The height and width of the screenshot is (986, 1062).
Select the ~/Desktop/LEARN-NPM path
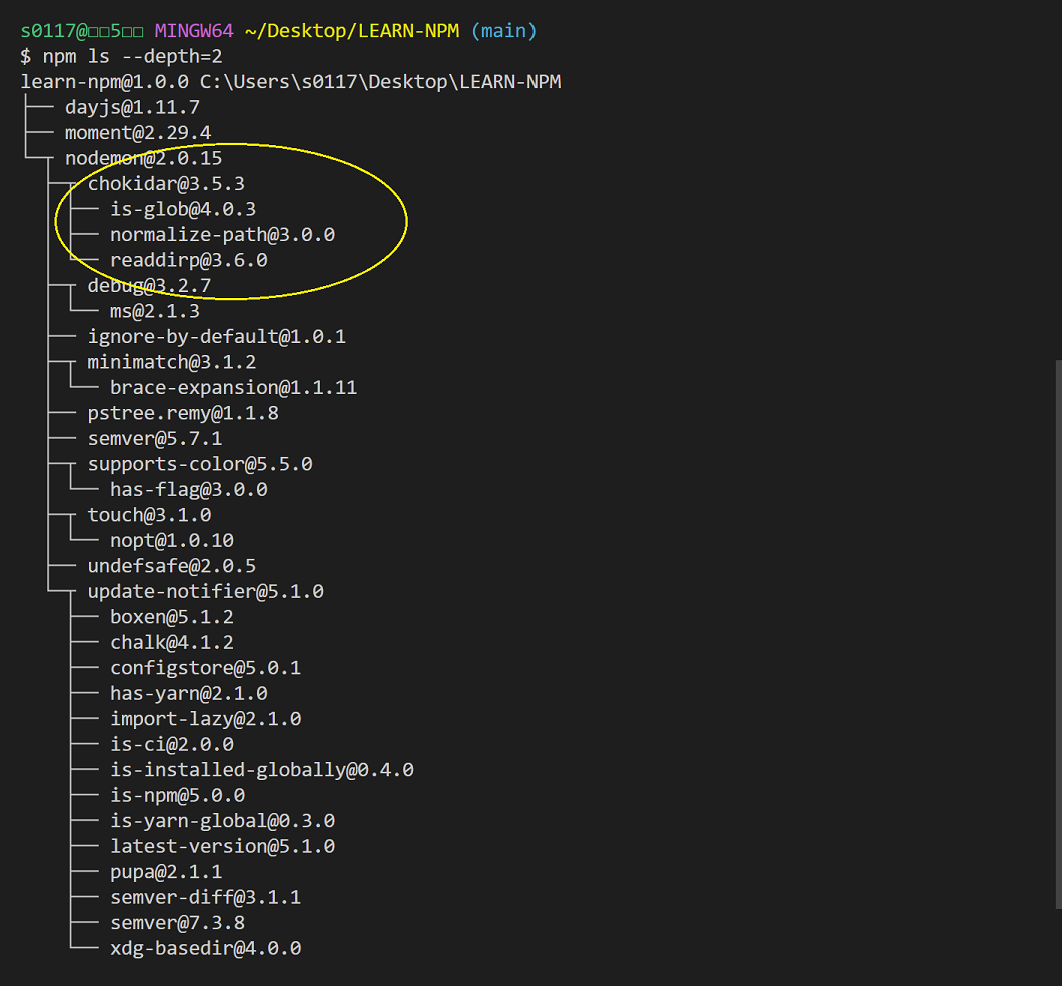352,31
